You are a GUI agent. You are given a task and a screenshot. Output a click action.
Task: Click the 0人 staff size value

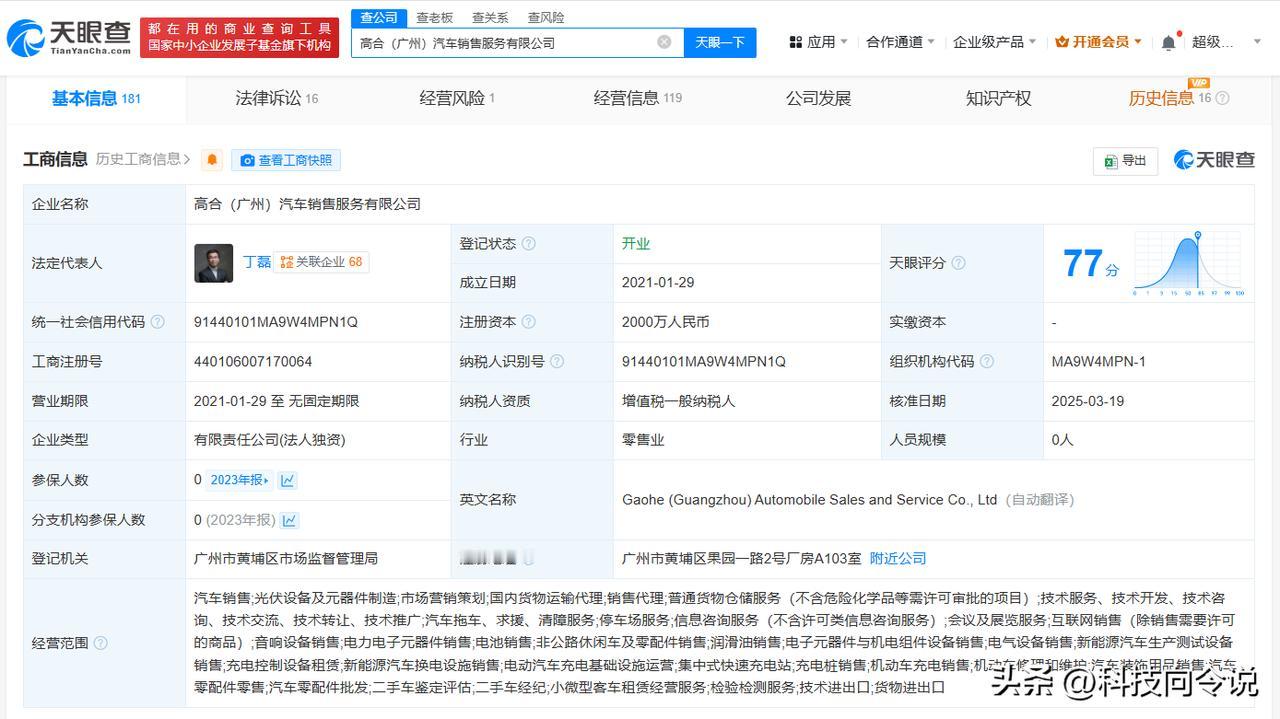(1063, 440)
